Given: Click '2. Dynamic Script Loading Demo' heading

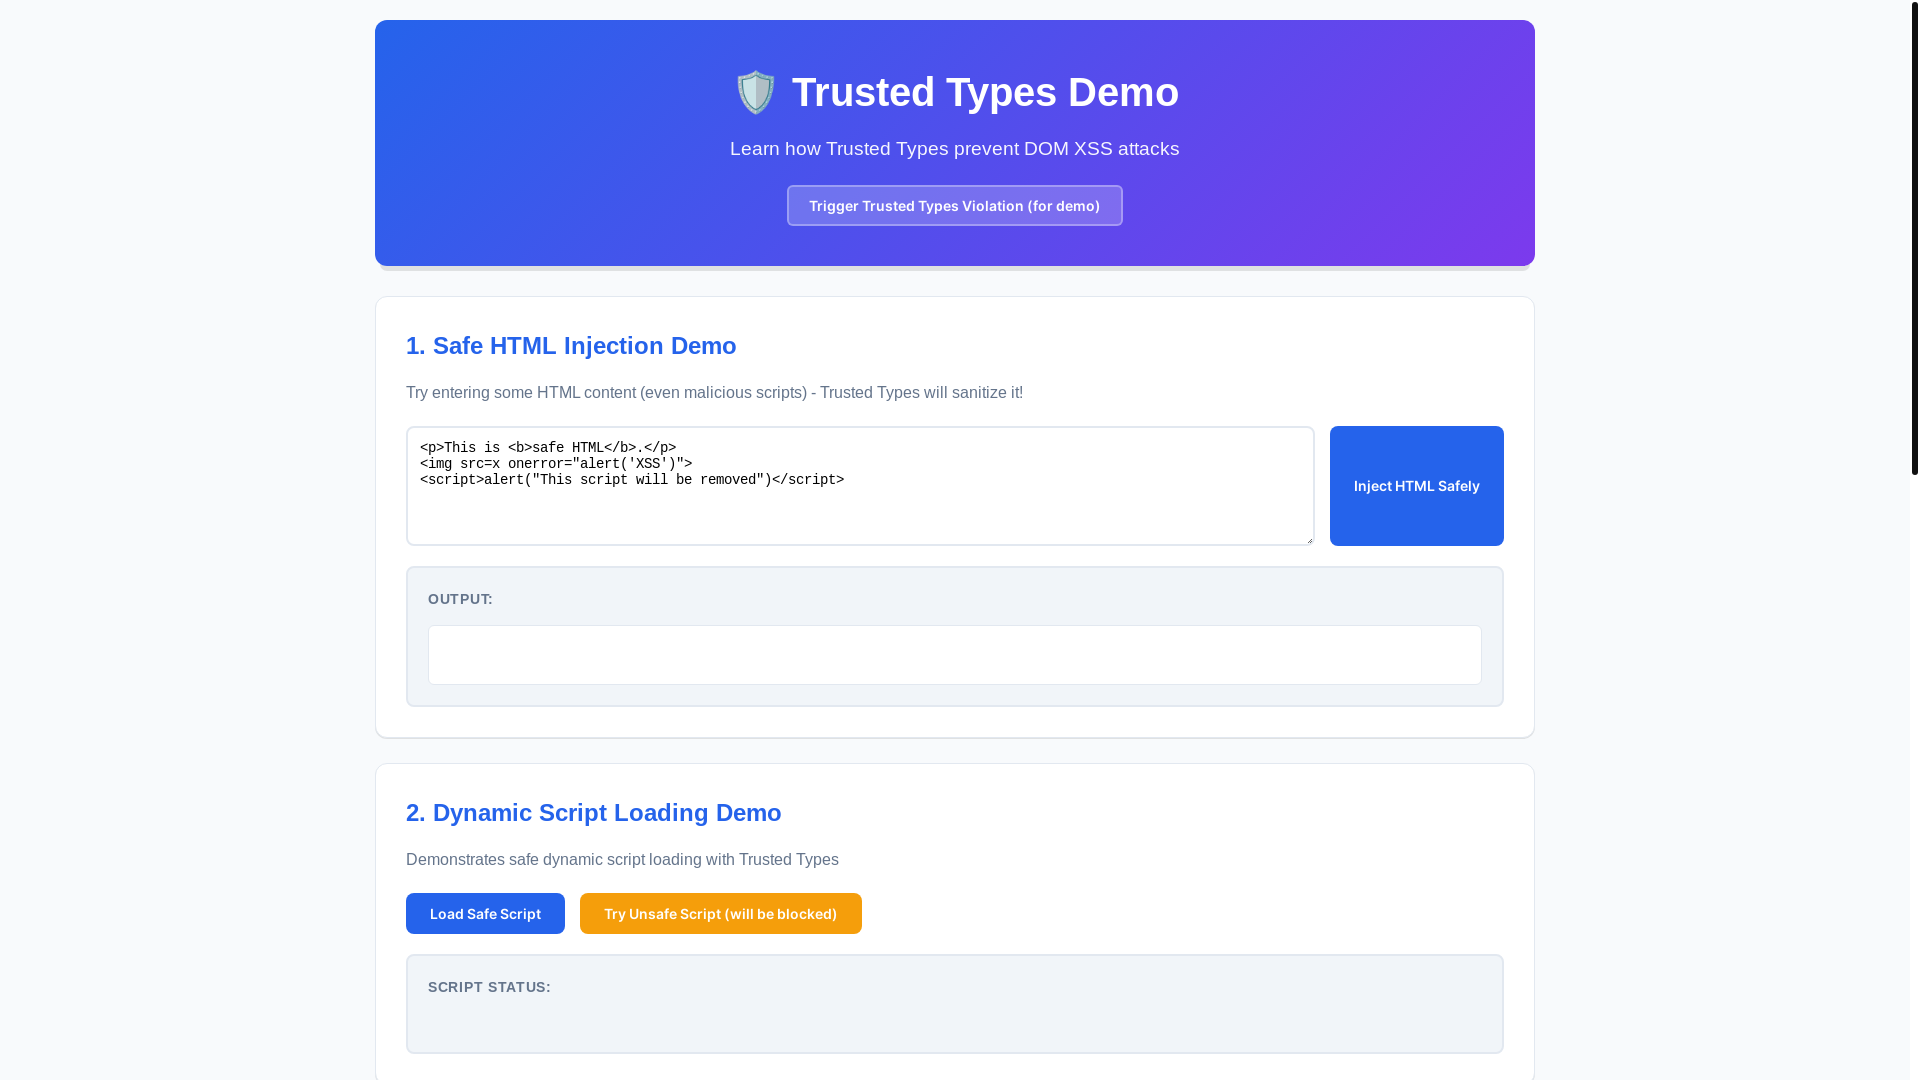Looking at the screenshot, I should tap(593, 813).
